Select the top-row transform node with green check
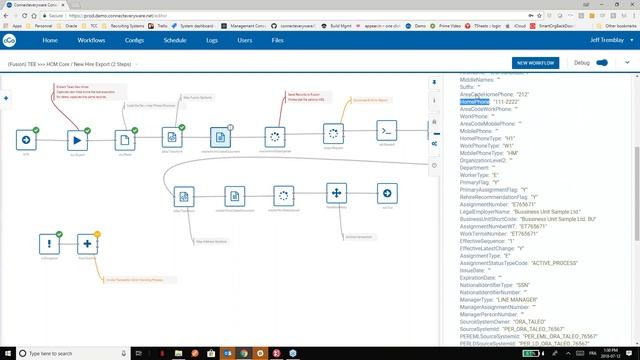The width and height of the screenshot is (640, 360). pos(172,138)
